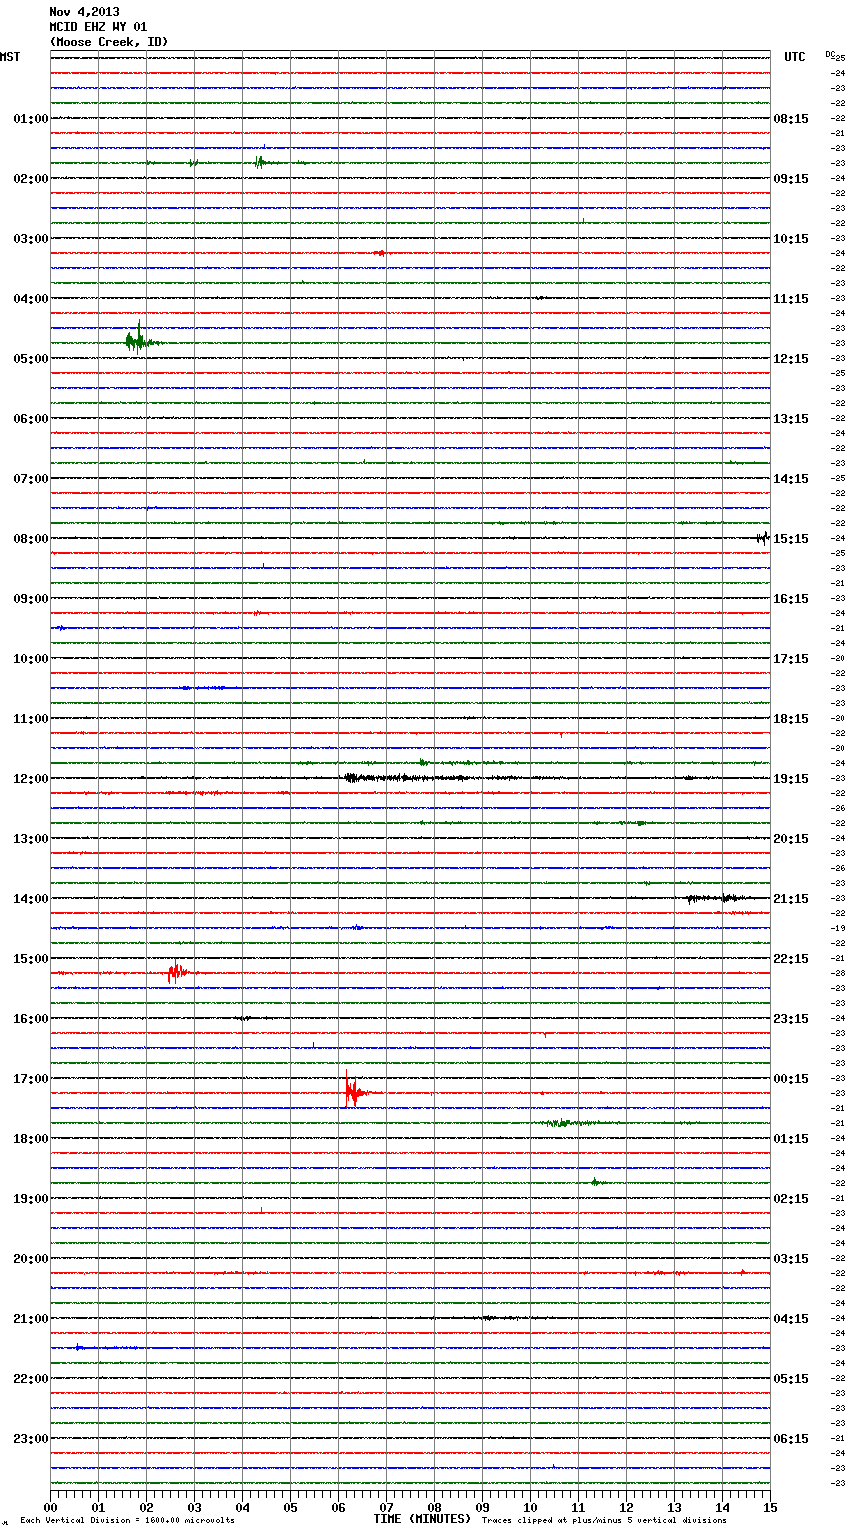850x1534 pixels.
Task: Click the "Each Vertical Division = 1600.00 microvolts" note
Action: point(127,1520)
